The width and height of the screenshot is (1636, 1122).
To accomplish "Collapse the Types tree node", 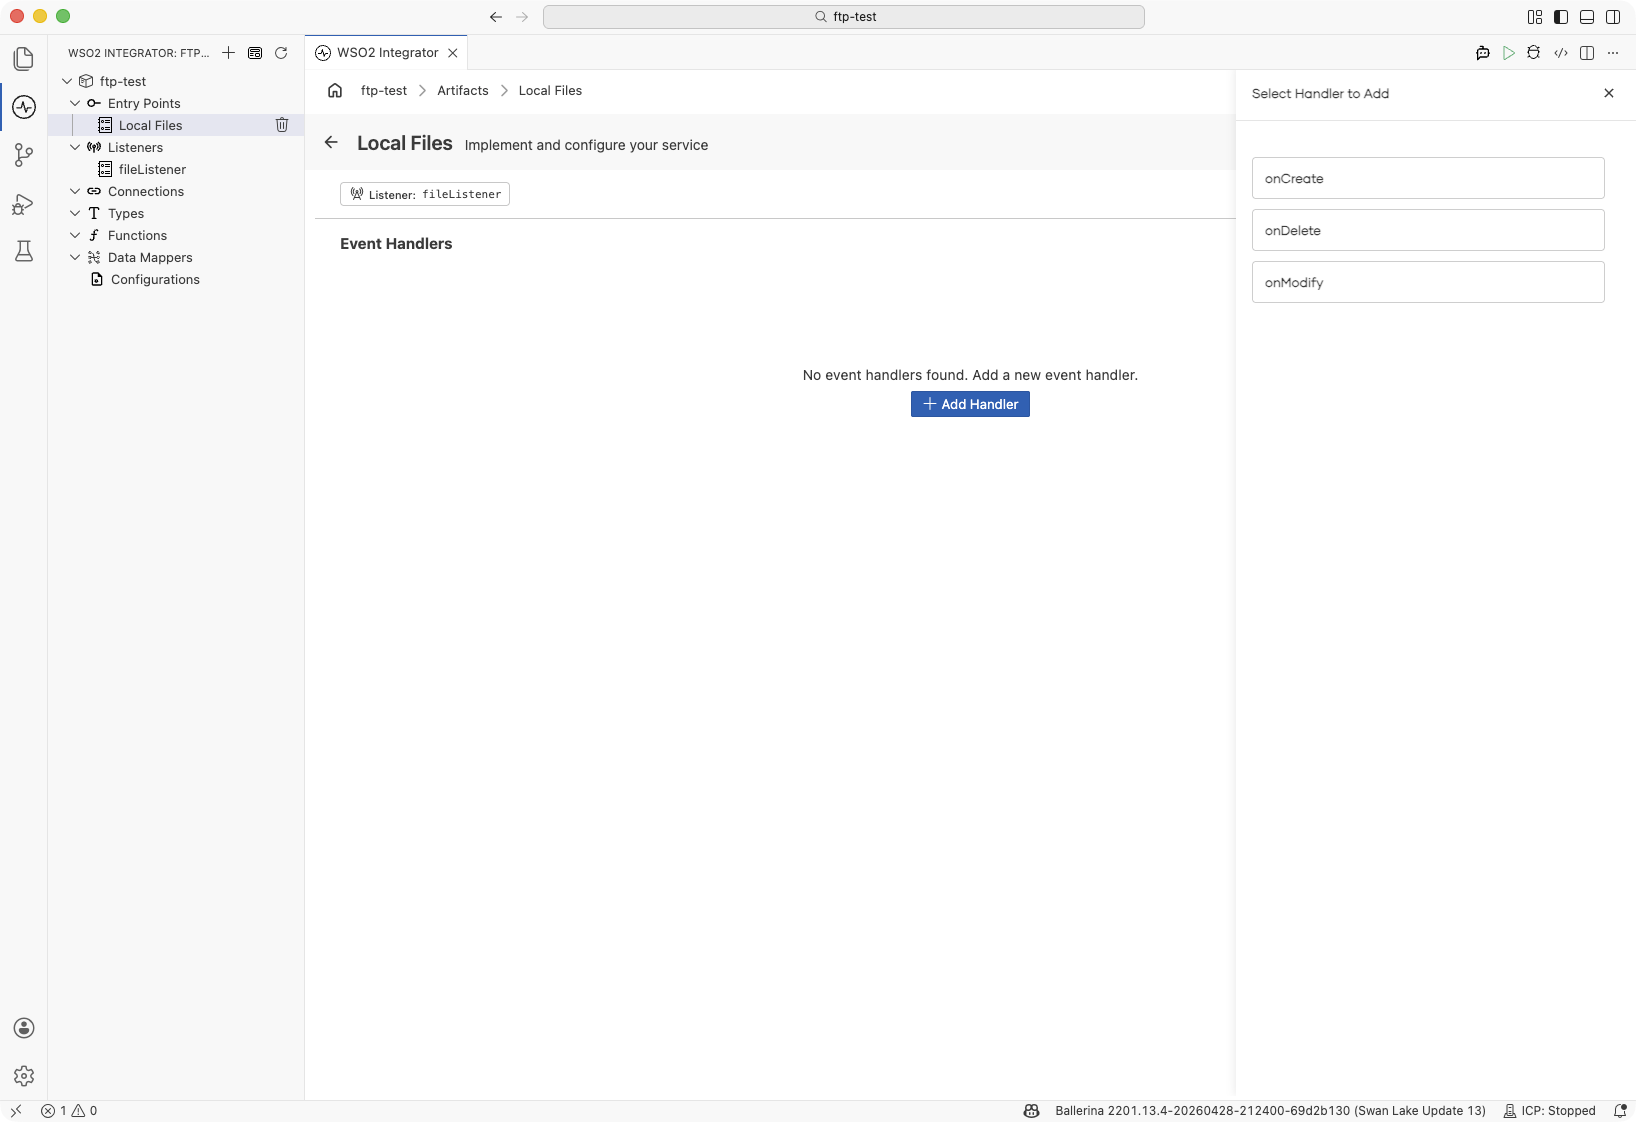I will [75, 213].
